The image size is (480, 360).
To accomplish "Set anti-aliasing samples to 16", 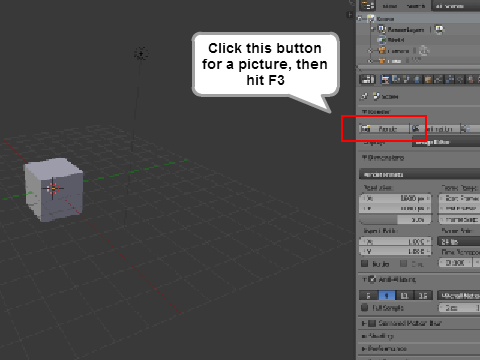I will click(423, 295).
